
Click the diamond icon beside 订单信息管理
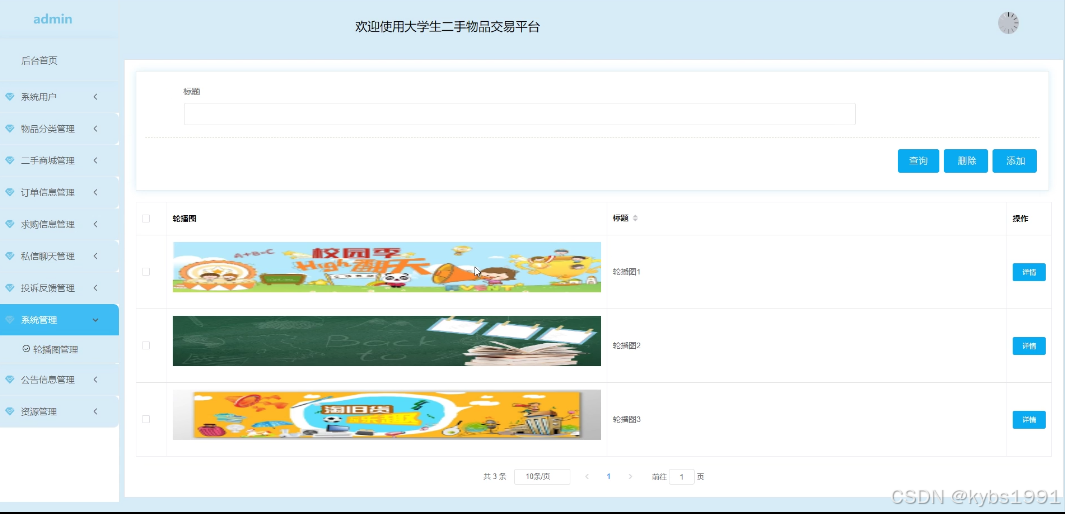coord(10,193)
